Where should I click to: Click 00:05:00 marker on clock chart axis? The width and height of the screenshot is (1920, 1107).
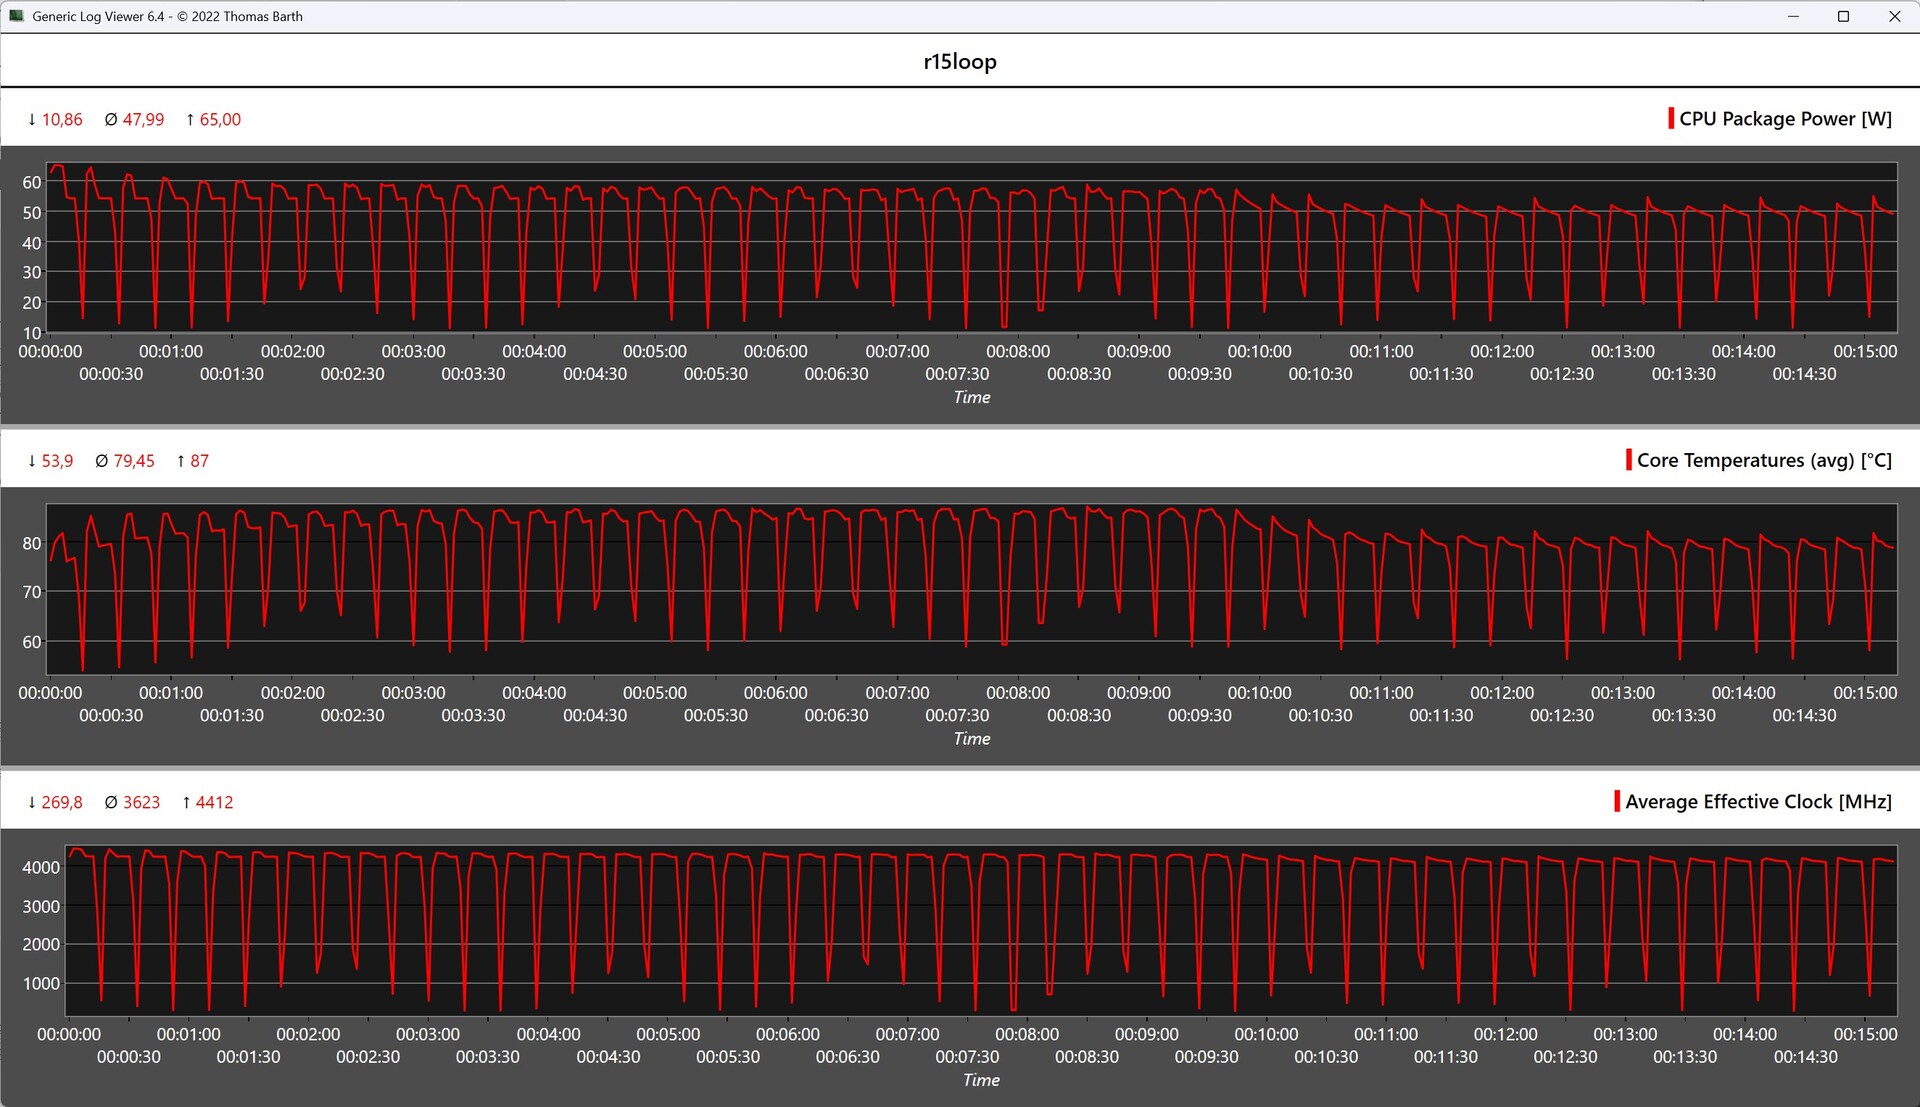668,1035
